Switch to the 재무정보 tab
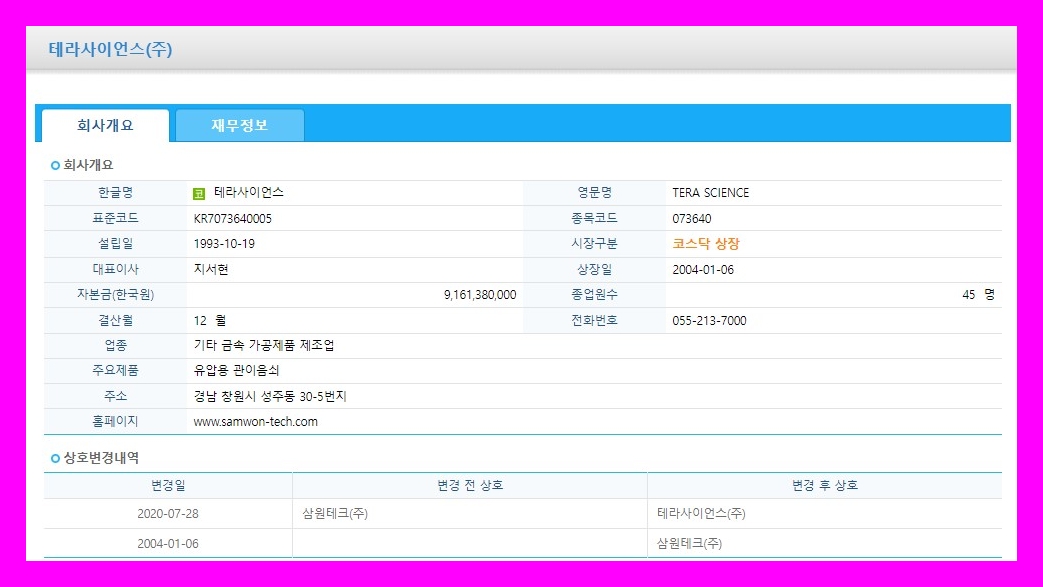The image size is (1043, 587). (x=239, y=125)
